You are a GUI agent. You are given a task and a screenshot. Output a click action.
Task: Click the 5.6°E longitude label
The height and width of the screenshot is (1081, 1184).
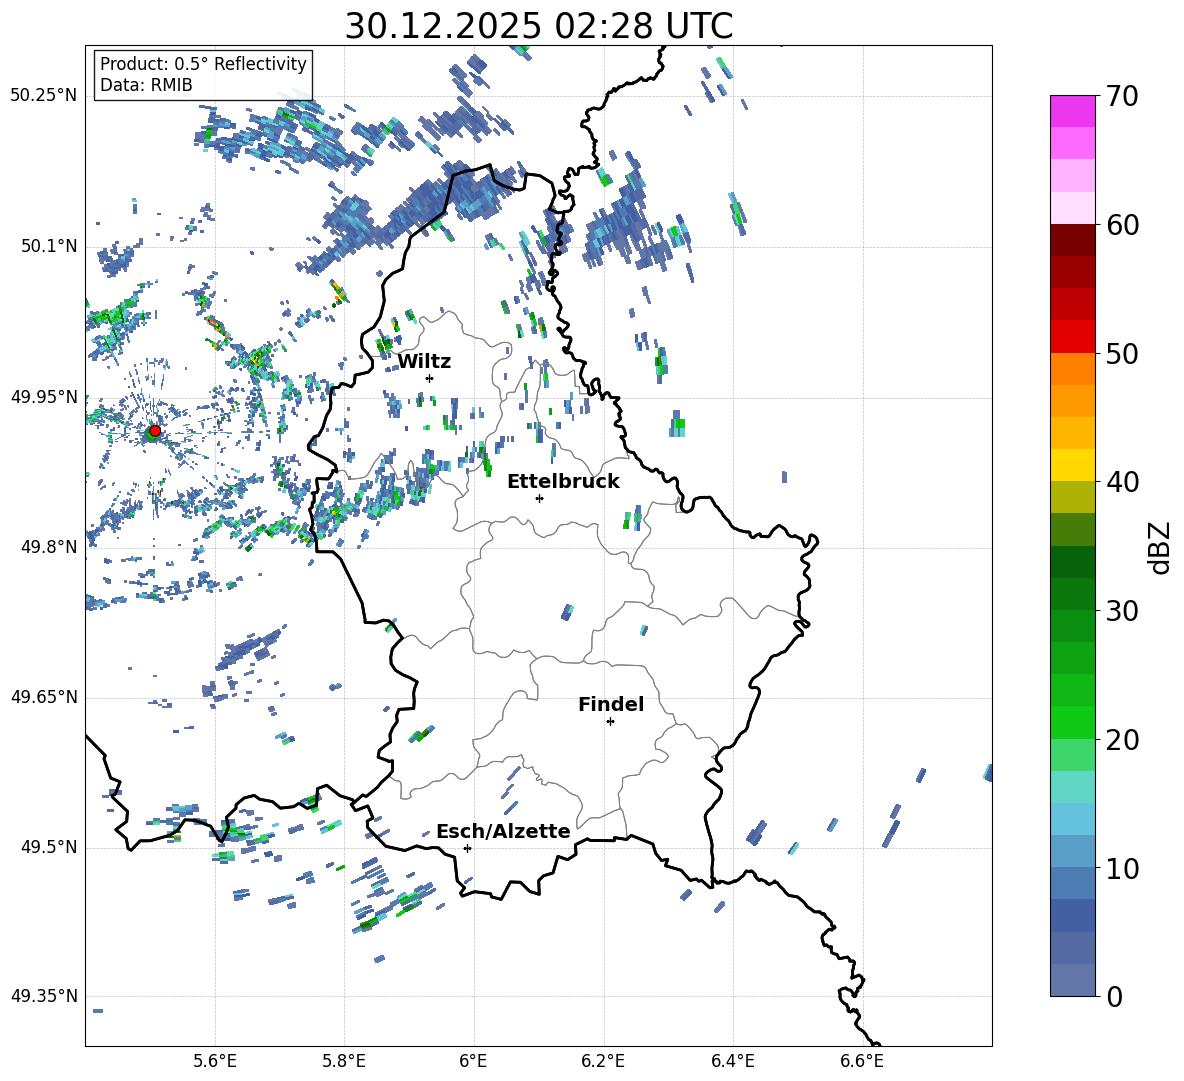coord(215,1061)
